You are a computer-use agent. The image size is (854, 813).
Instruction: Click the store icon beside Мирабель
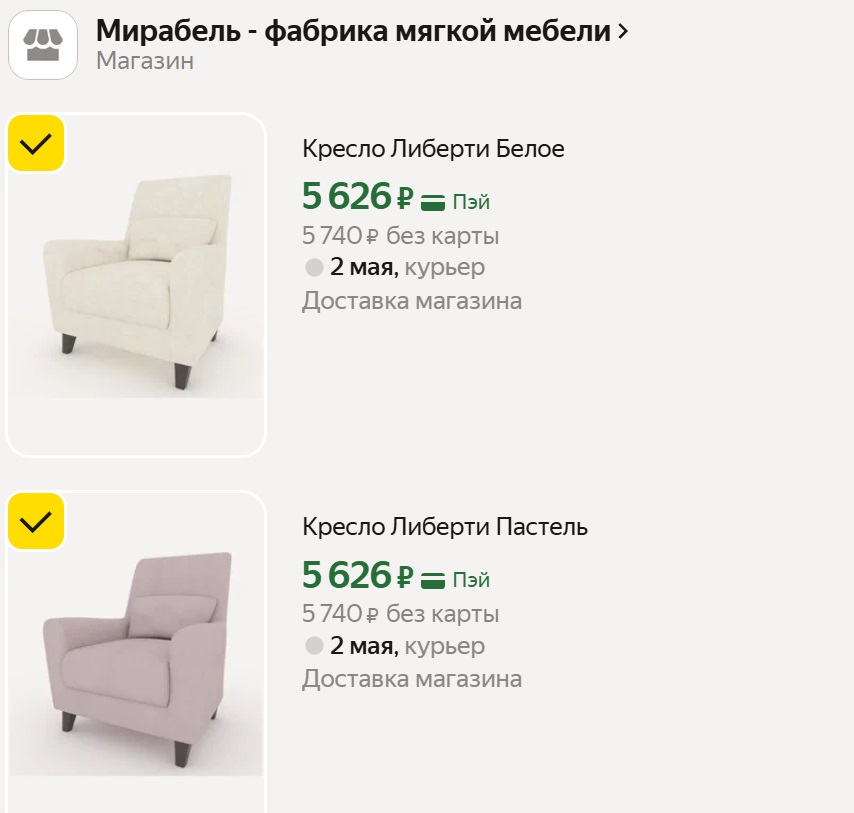pos(43,45)
